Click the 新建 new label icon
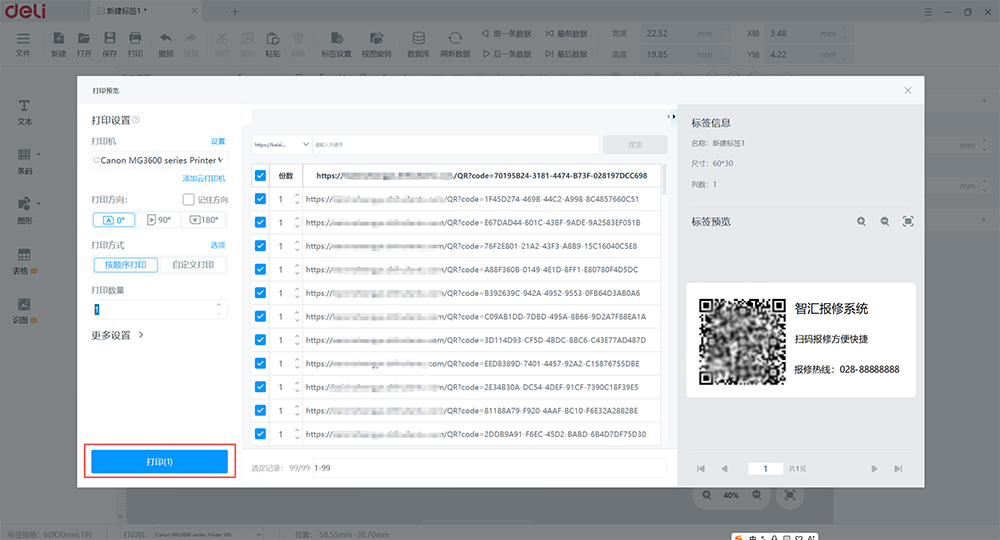This screenshot has height=540, width=1000. [59, 44]
